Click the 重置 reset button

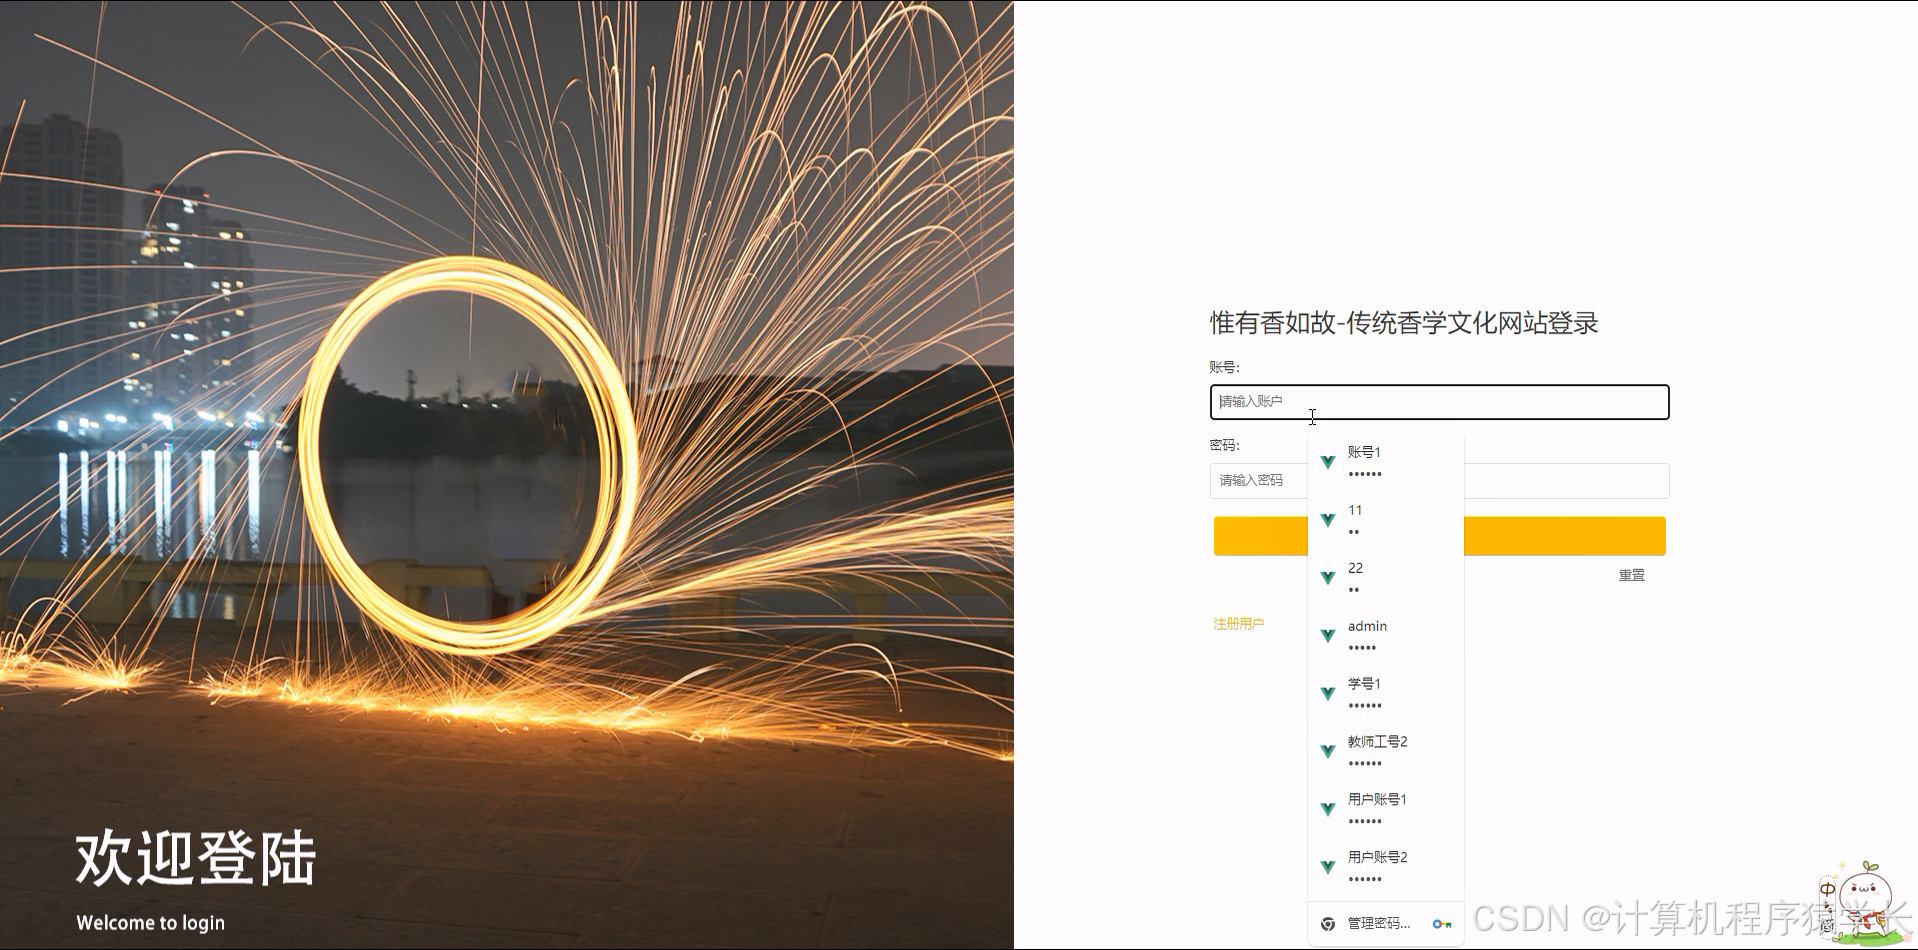pyautogui.click(x=1631, y=575)
